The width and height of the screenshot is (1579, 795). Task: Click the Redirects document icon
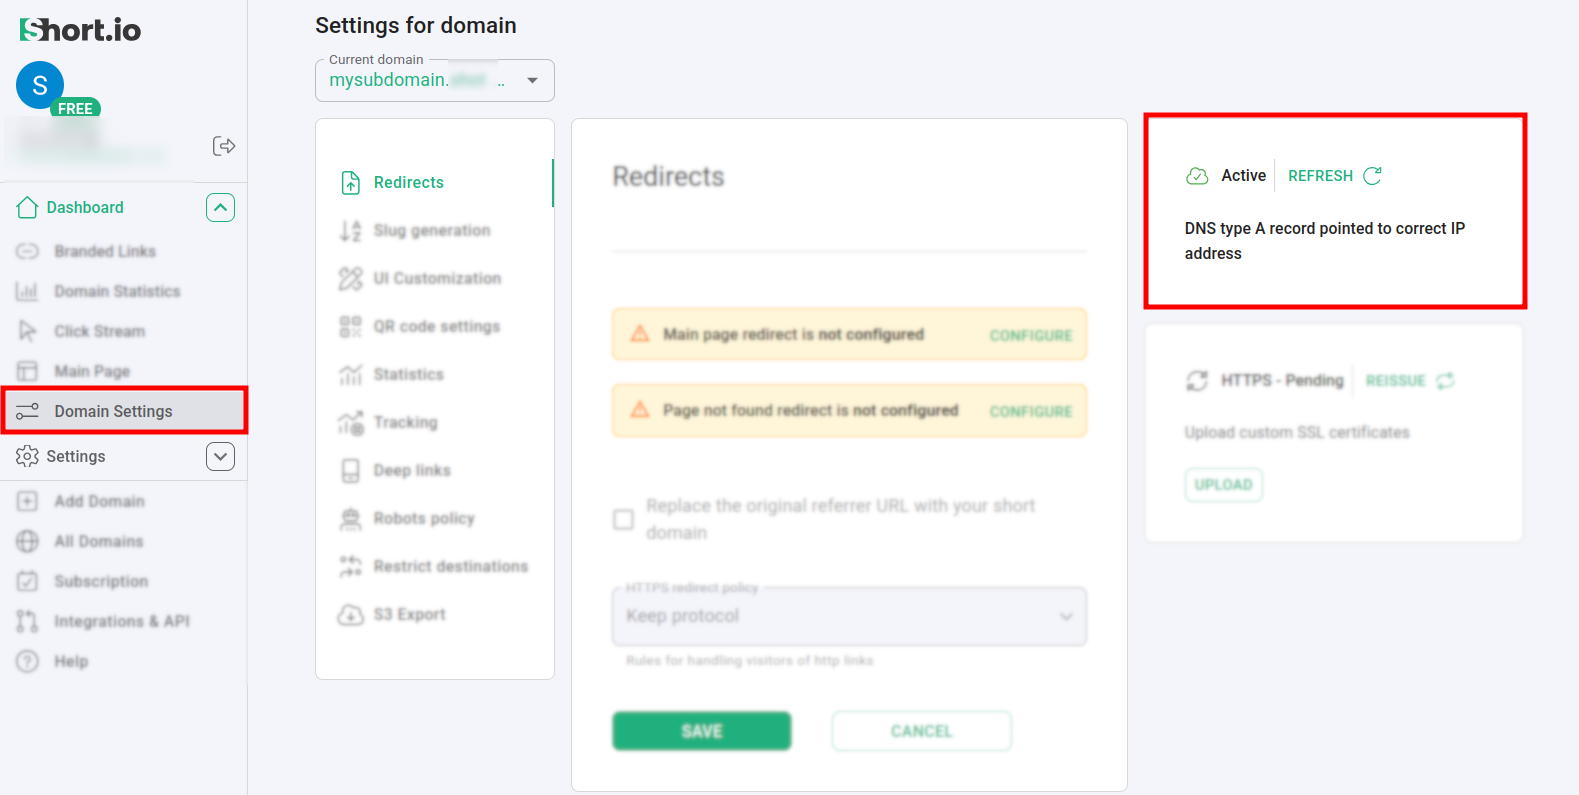350,182
